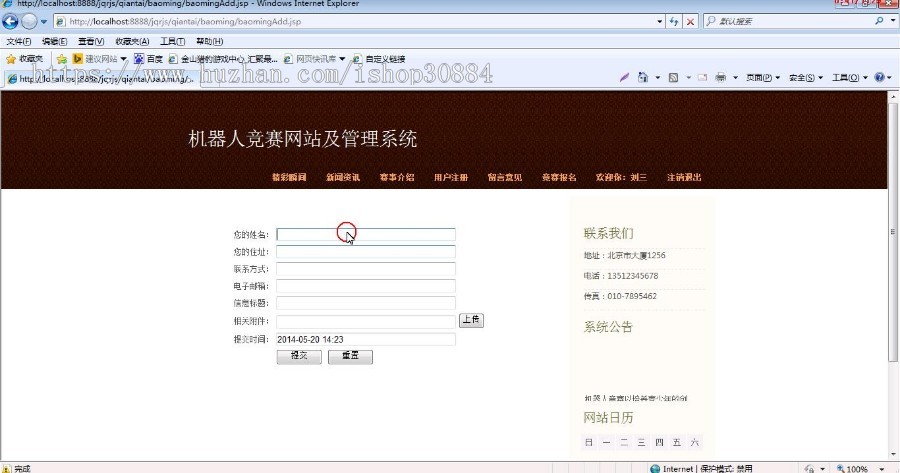Click the 网站日历 calendar heading
The height and width of the screenshot is (473, 900).
[x=608, y=418]
